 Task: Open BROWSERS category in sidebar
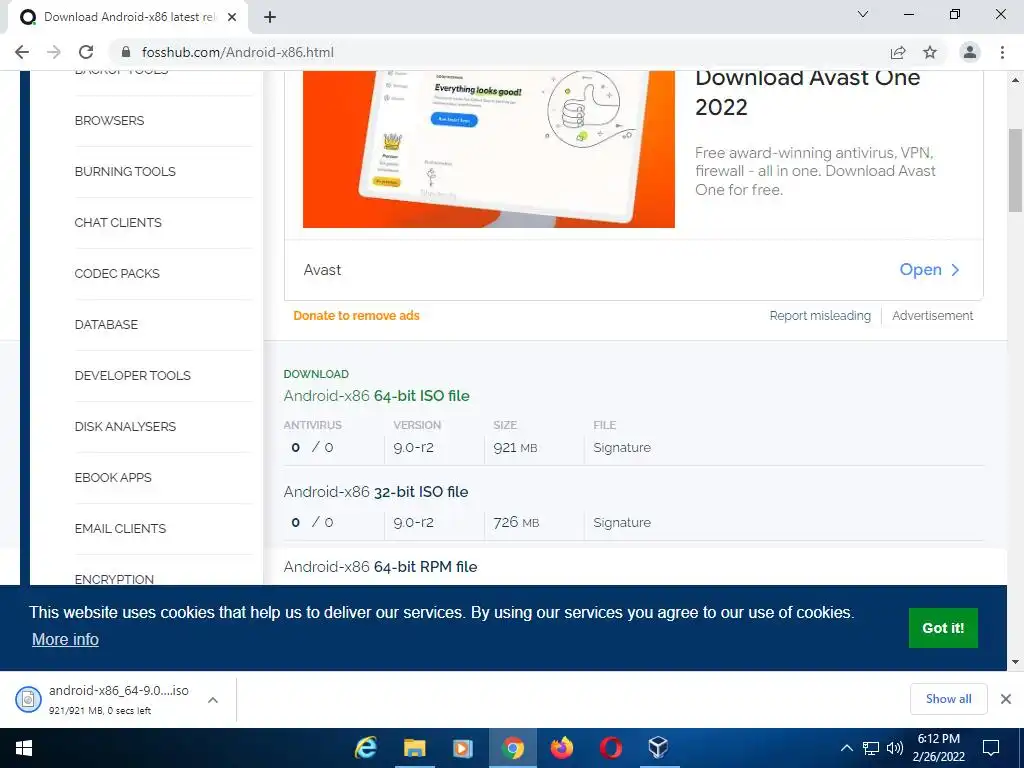pos(109,121)
